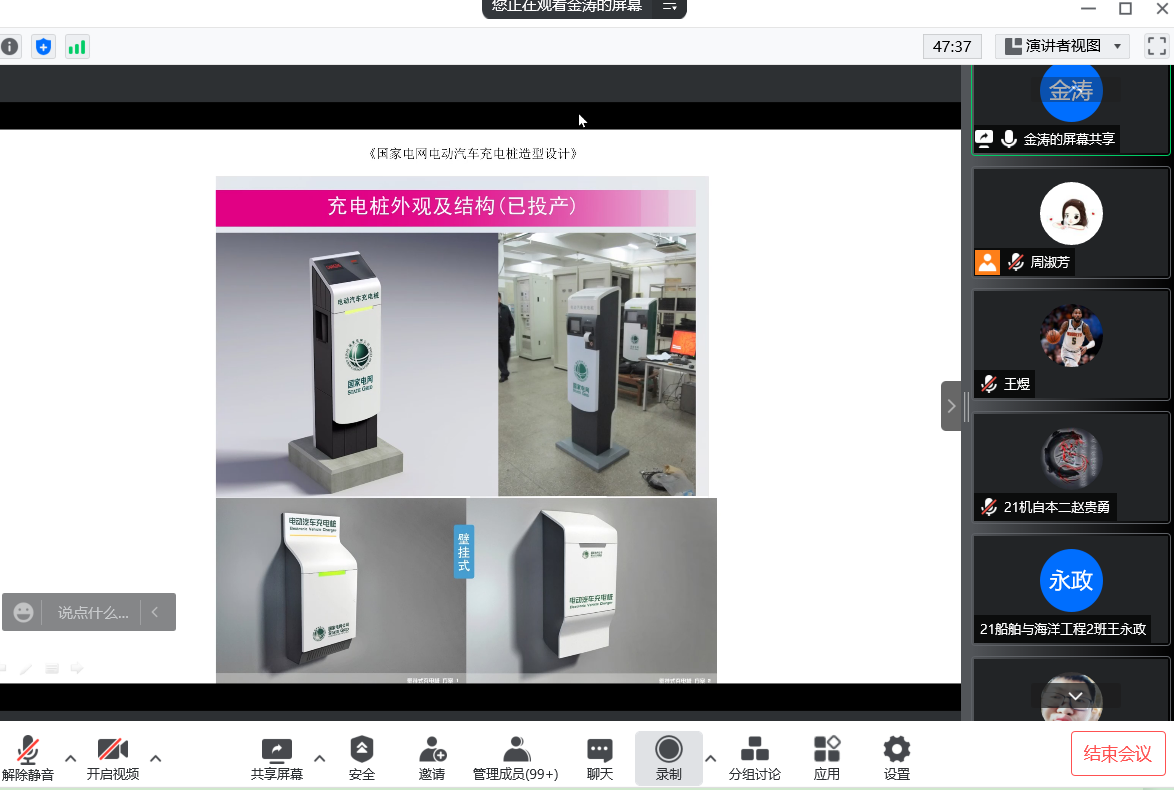Open menu on 您正在观看金涛的屏幕 banner
The image size is (1174, 790).
(x=669, y=7)
